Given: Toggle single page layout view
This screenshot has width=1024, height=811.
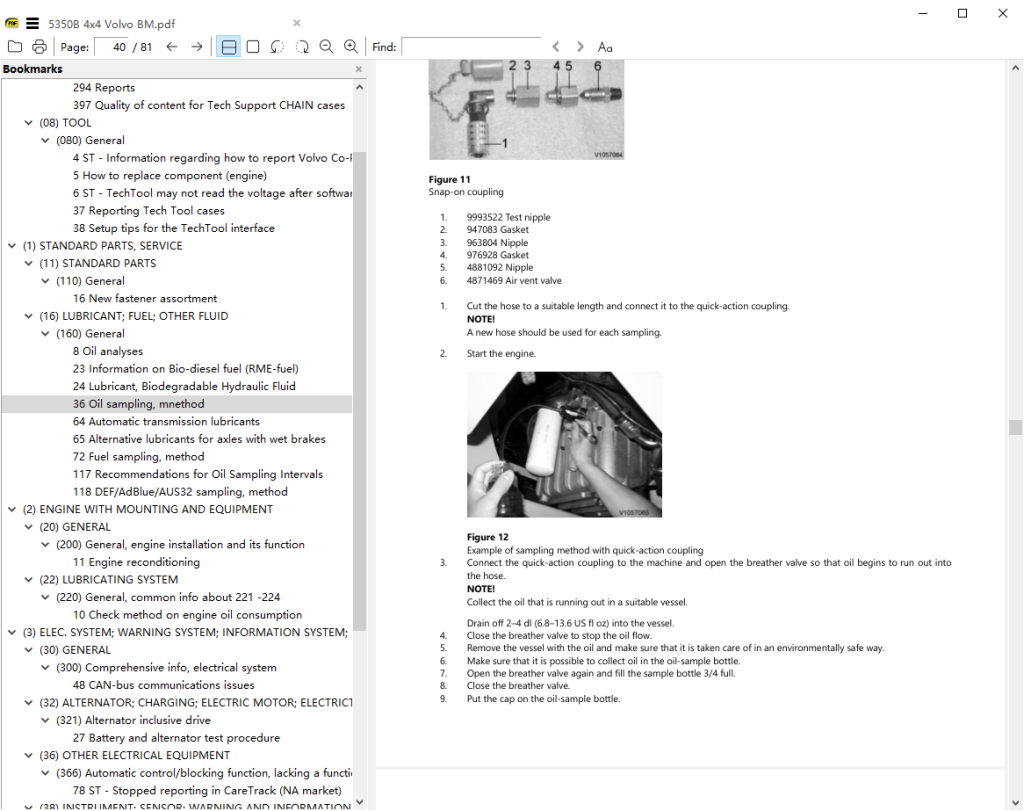Looking at the screenshot, I should (253, 47).
